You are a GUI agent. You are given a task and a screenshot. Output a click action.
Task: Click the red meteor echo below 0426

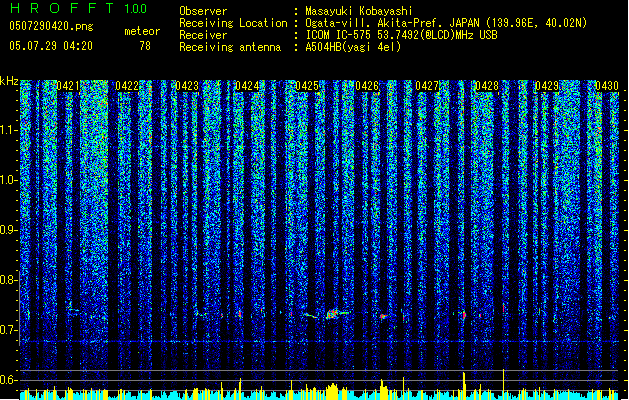click(x=383, y=317)
